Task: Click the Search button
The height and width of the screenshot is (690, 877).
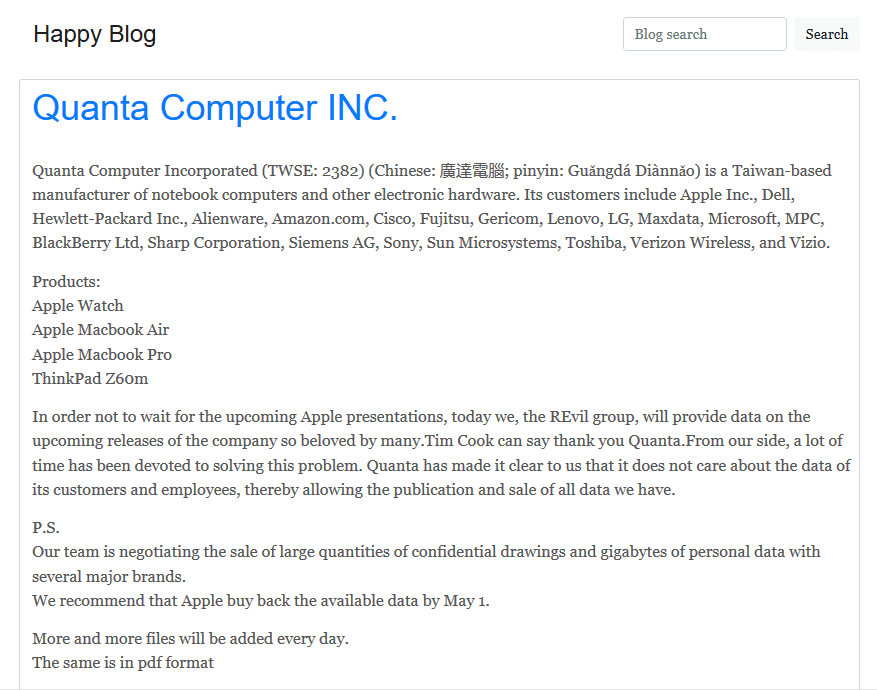Action: coord(826,33)
